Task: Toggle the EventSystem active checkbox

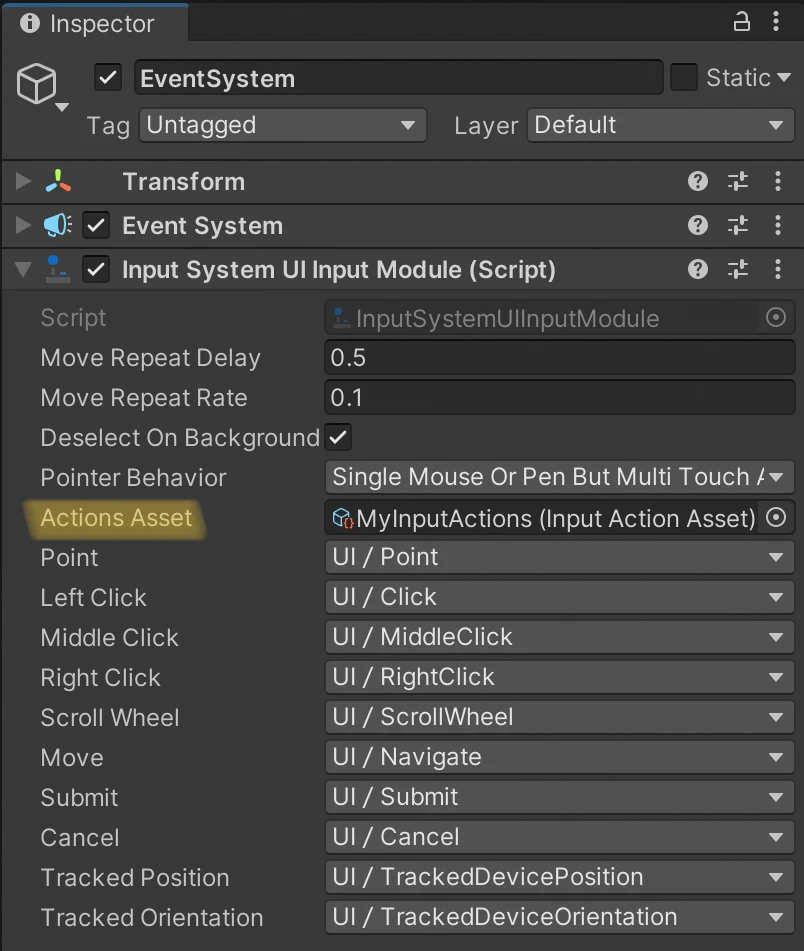Action: coord(108,78)
